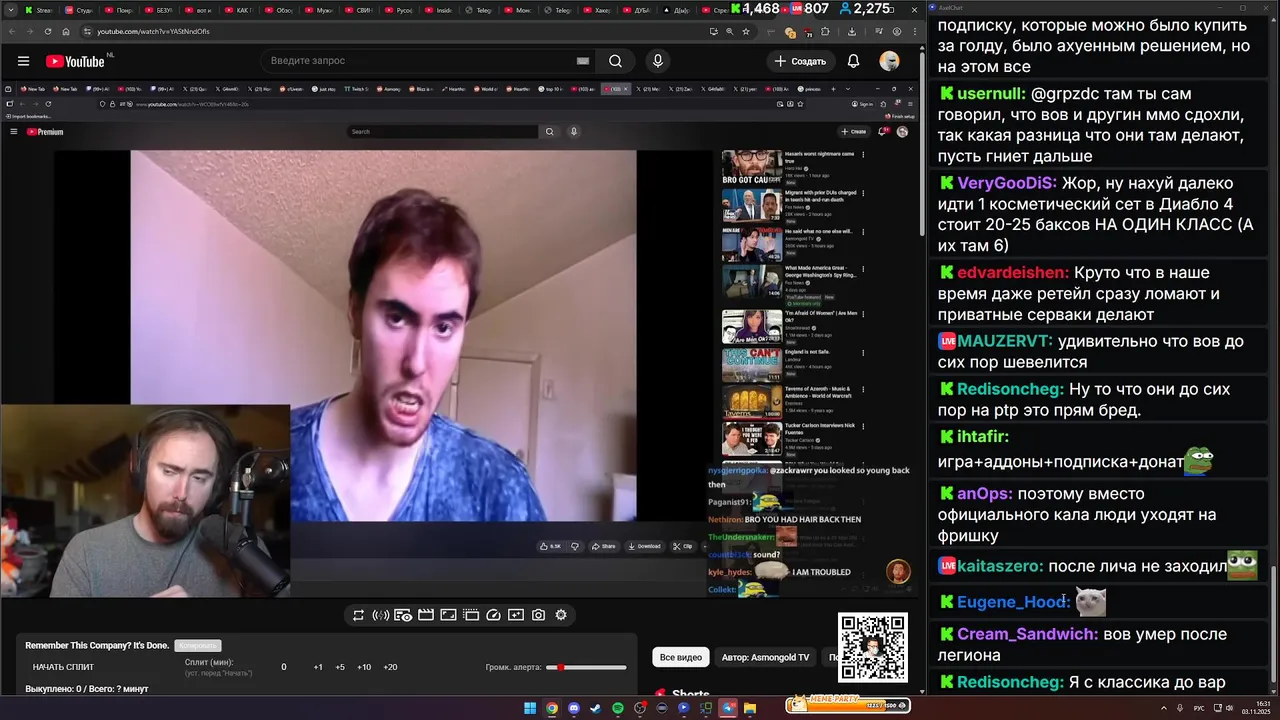Add one minute with the +1 button

pyautogui.click(x=318, y=667)
